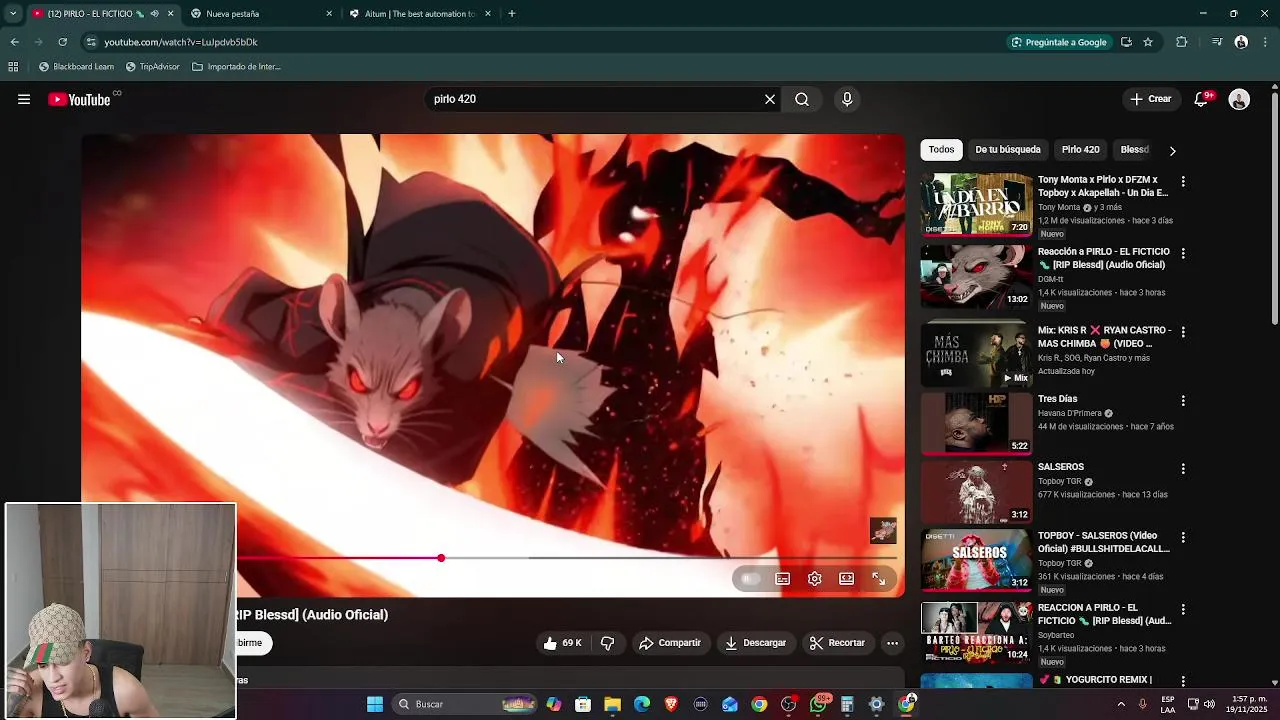The height and width of the screenshot is (720, 1280).
Task: Open Chrome three-dot menu
Action: pyautogui.click(x=1266, y=42)
